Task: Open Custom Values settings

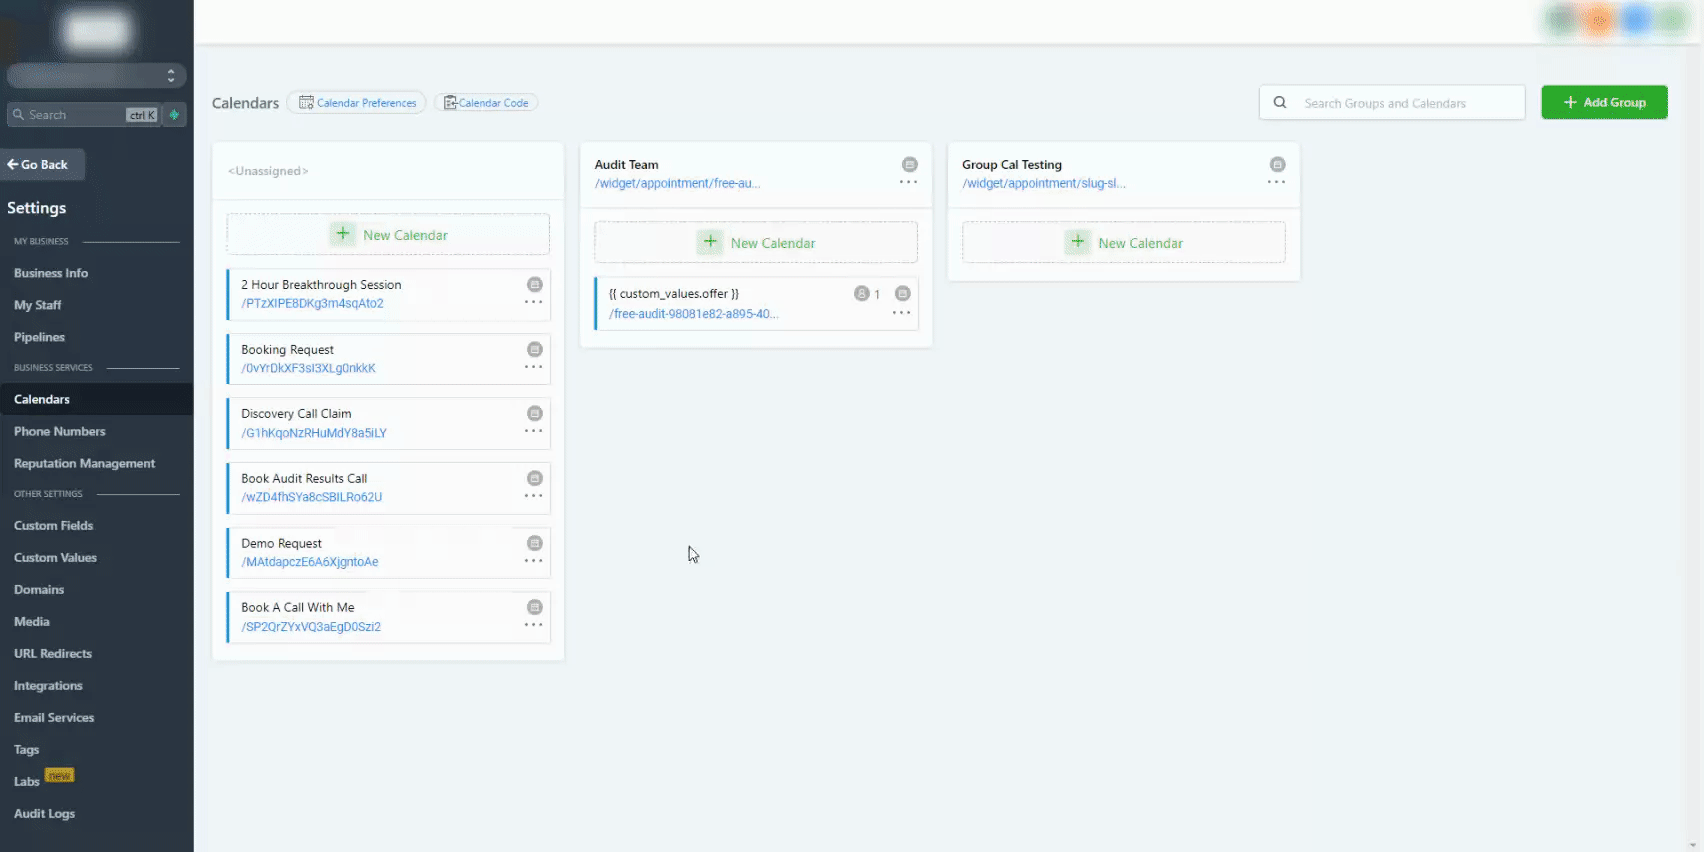Action: (x=55, y=557)
